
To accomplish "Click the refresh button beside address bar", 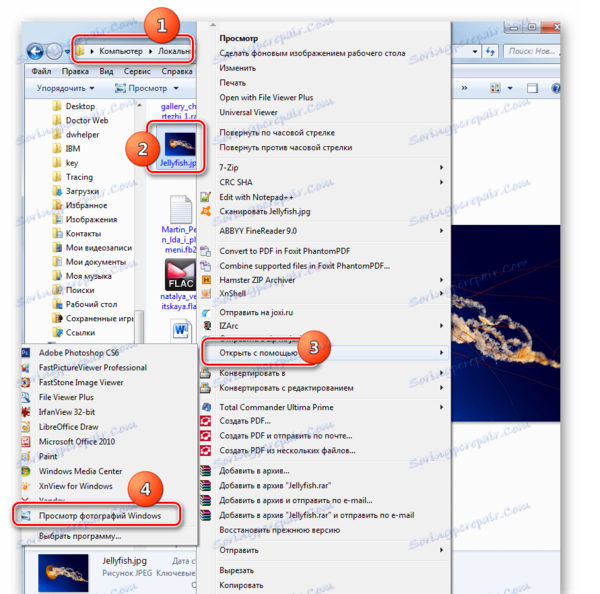I will point(490,51).
